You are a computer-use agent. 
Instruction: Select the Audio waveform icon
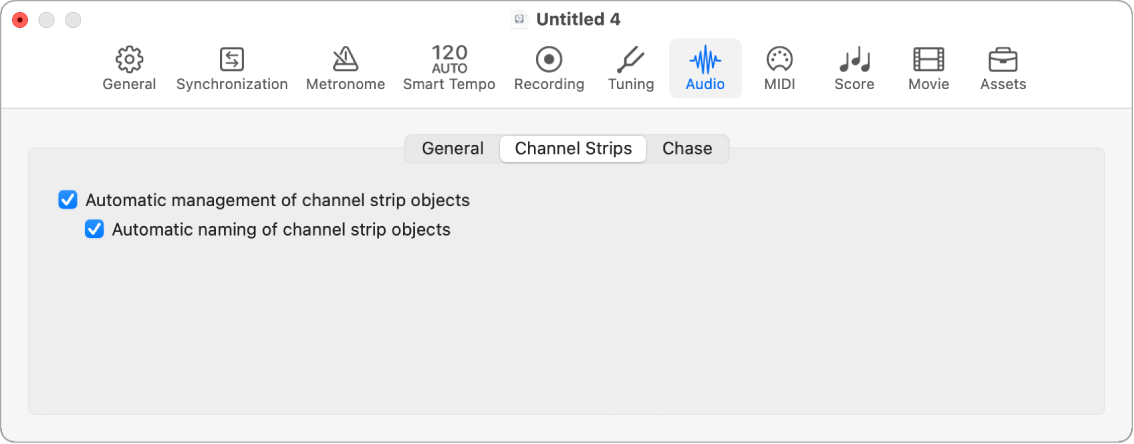coord(705,60)
